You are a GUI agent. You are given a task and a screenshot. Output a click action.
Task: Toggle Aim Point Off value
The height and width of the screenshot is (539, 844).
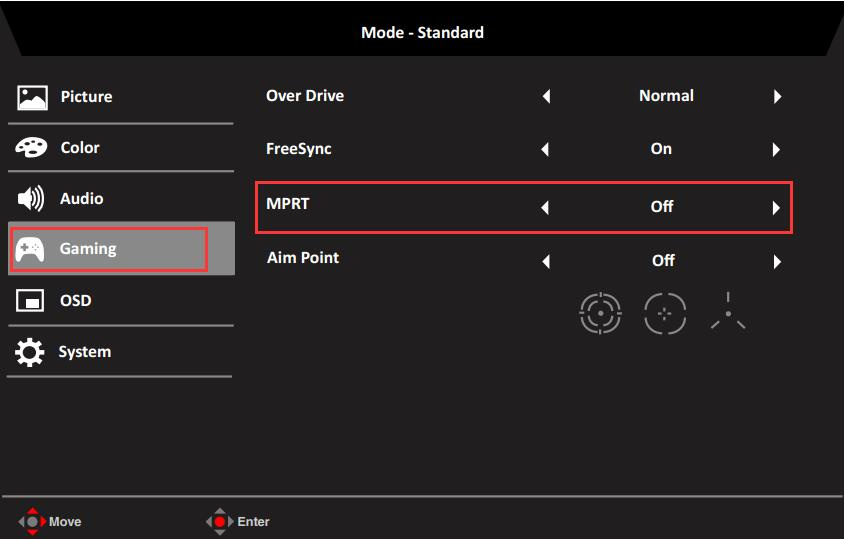(663, 260)
